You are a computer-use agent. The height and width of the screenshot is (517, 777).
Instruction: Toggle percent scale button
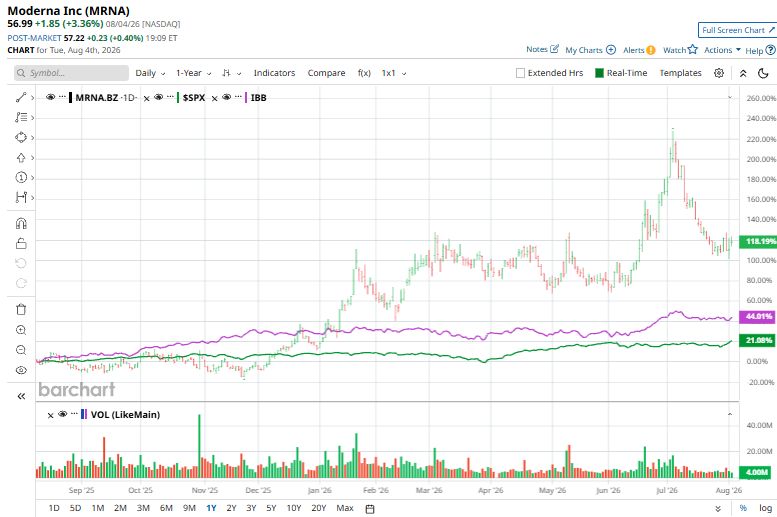pyautogui.click(x=743, y=508)
